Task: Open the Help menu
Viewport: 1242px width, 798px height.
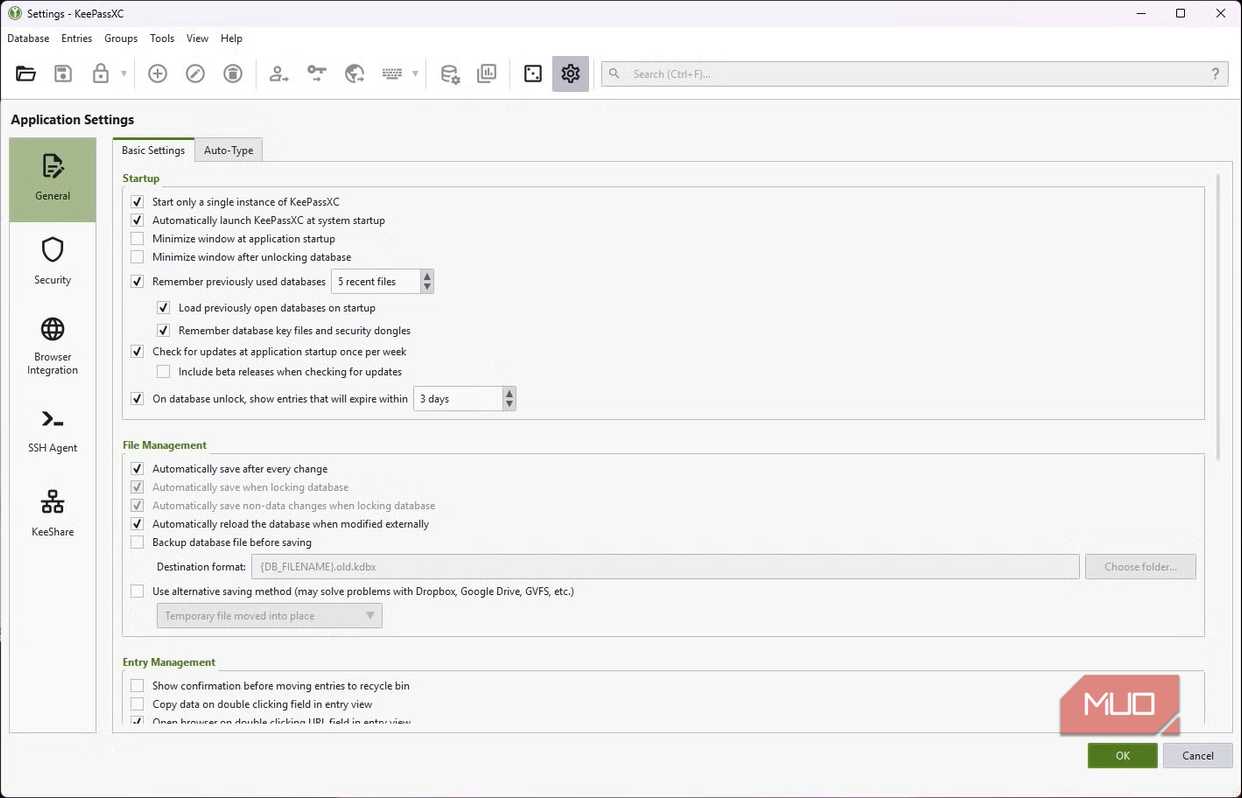Action: click(x=231, y=38)
